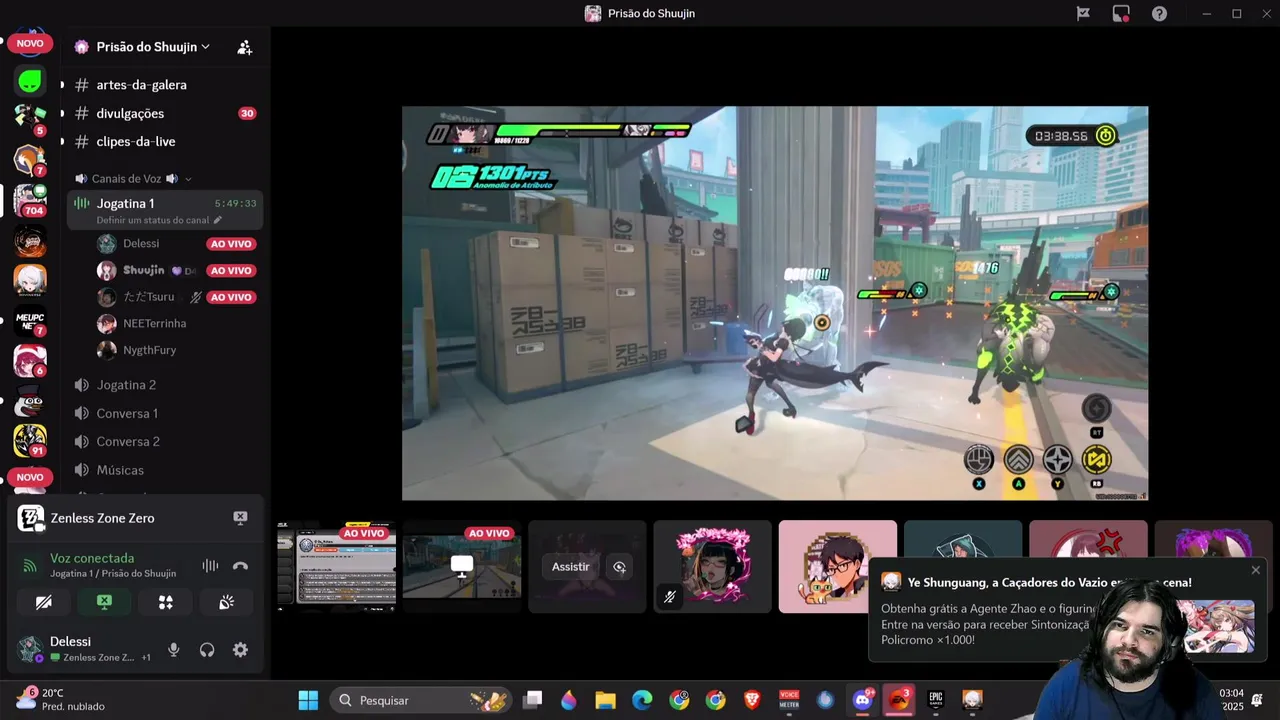Click the add multistream icon beside Assistir
This screenshot has height=720, width=1280.
619,567
